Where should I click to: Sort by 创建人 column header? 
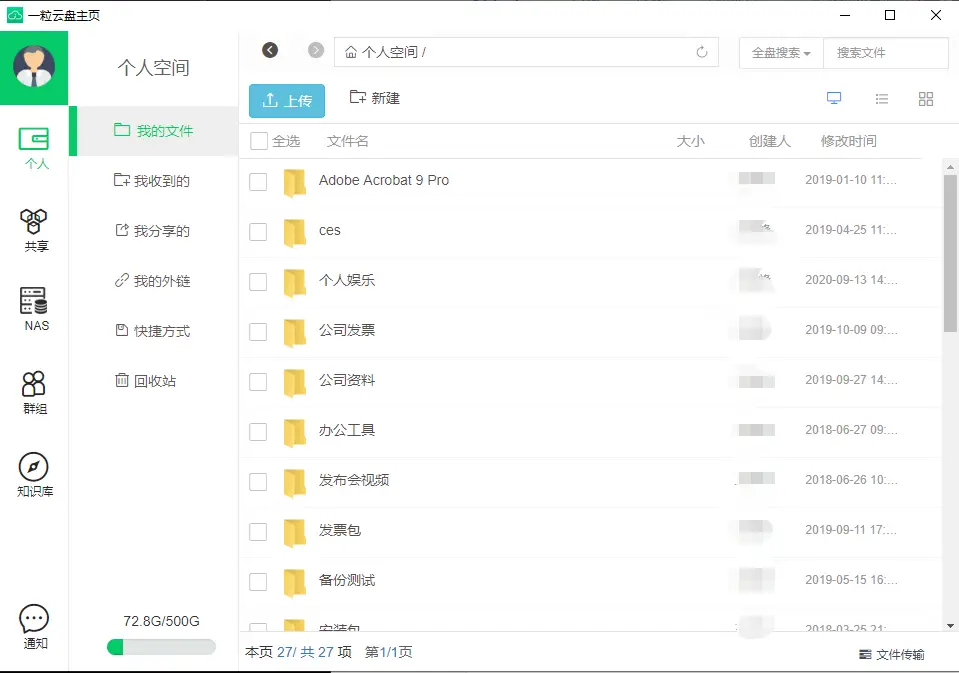(x=769, y=141)
